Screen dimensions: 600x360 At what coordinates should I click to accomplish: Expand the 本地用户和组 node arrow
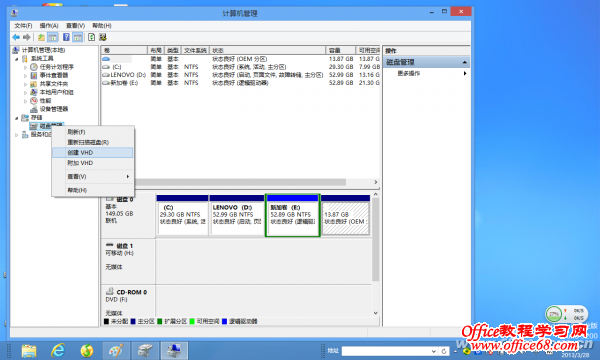(25, 93)
